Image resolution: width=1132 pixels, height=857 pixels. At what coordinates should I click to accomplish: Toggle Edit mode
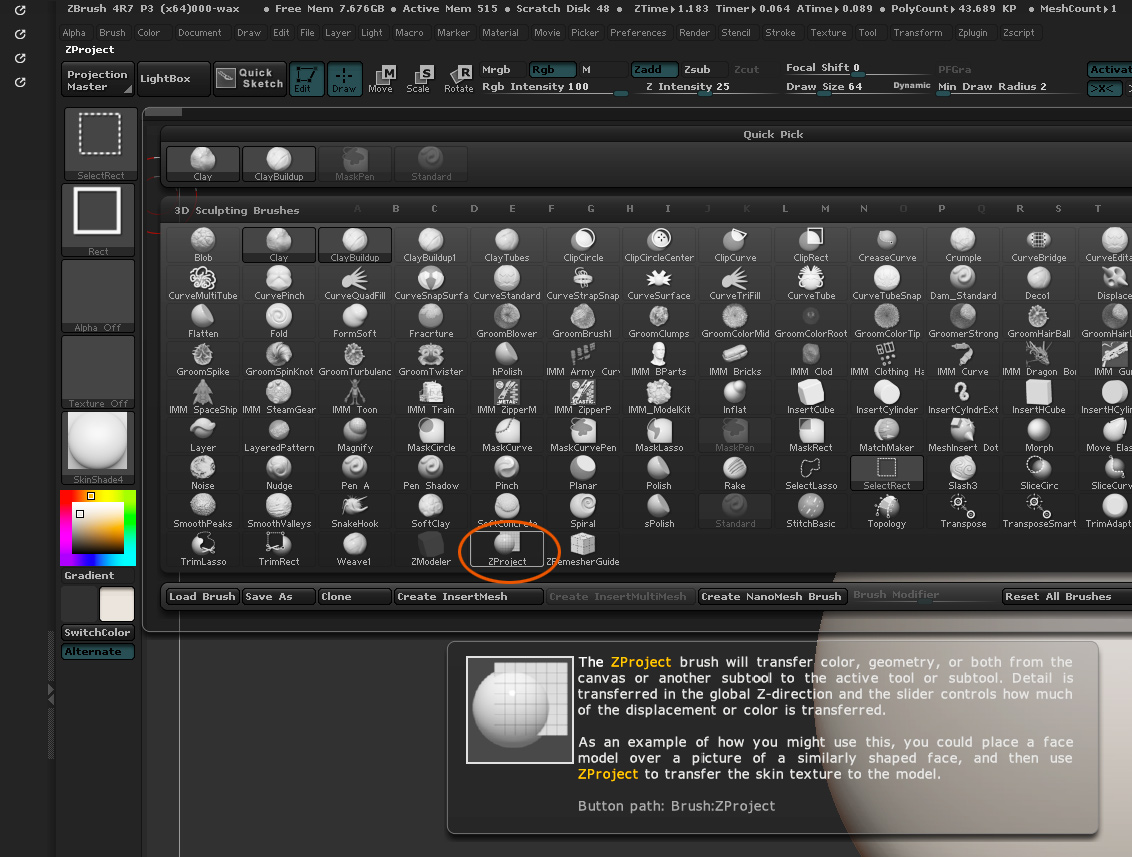pyautogui.click(x=307, y=79)
